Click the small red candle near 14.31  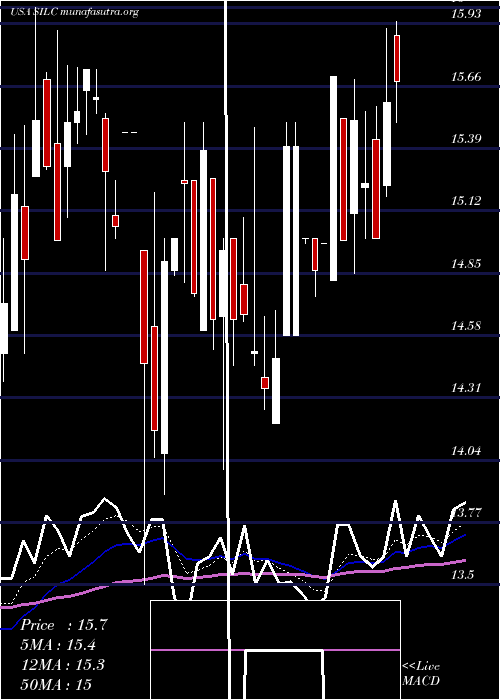pos(265,383)
